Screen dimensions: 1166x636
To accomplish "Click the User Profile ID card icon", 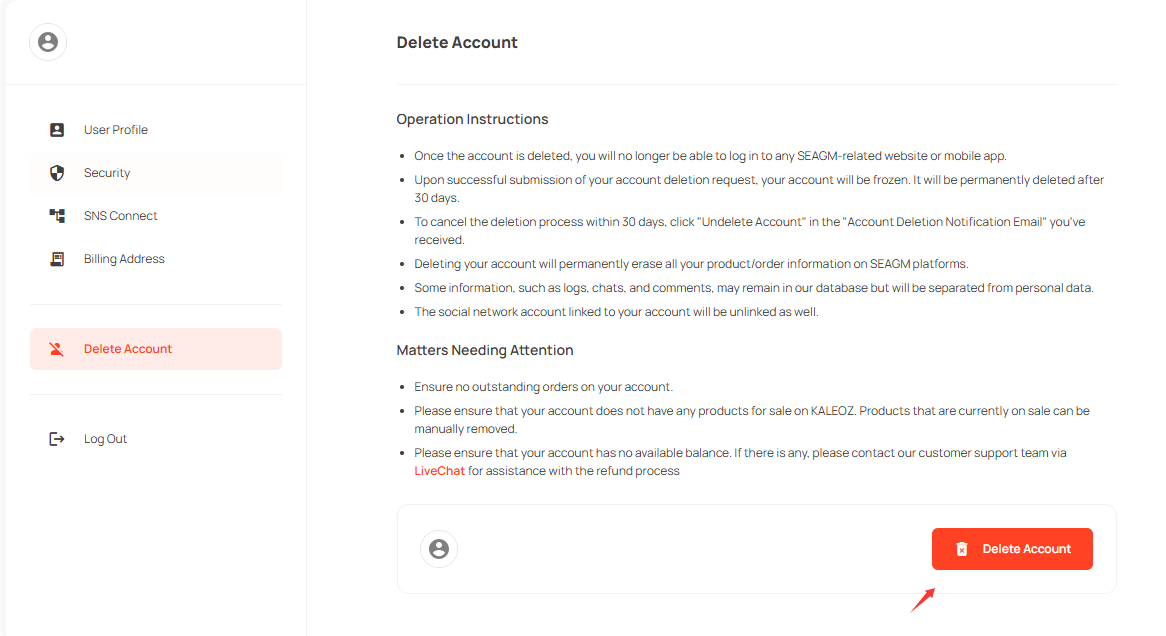I will click(57, 130).
